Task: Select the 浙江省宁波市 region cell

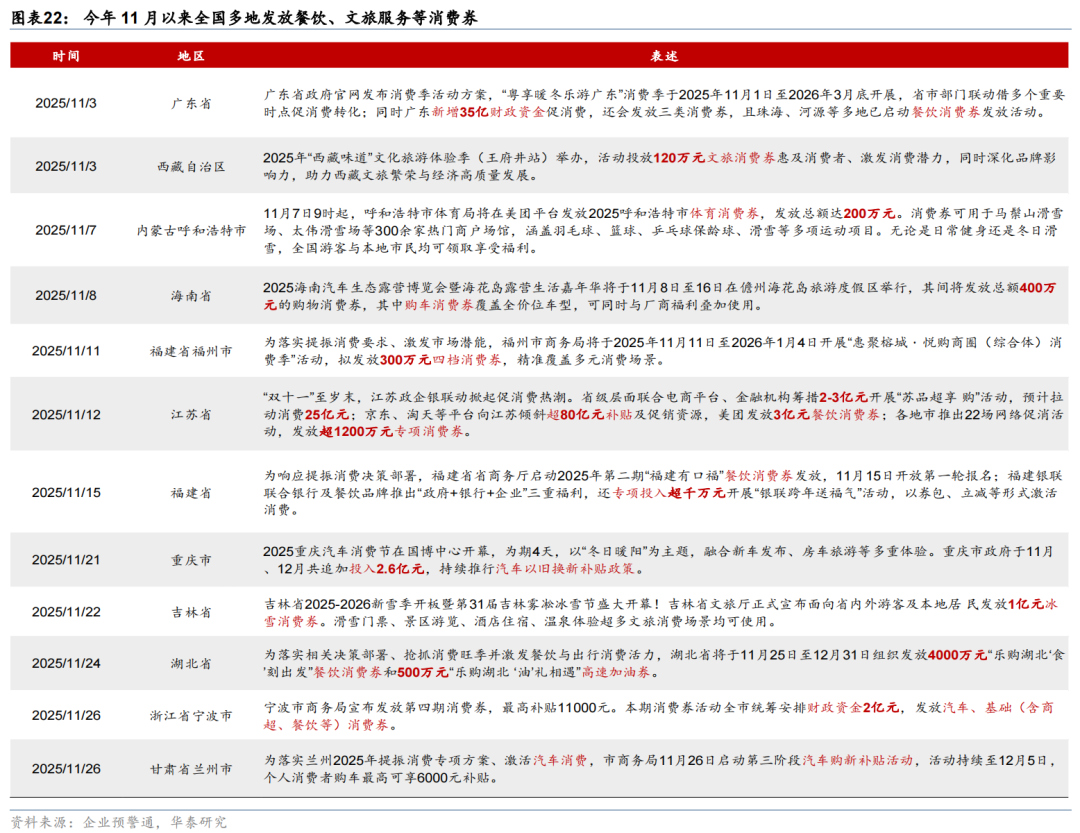Action: 190,716
